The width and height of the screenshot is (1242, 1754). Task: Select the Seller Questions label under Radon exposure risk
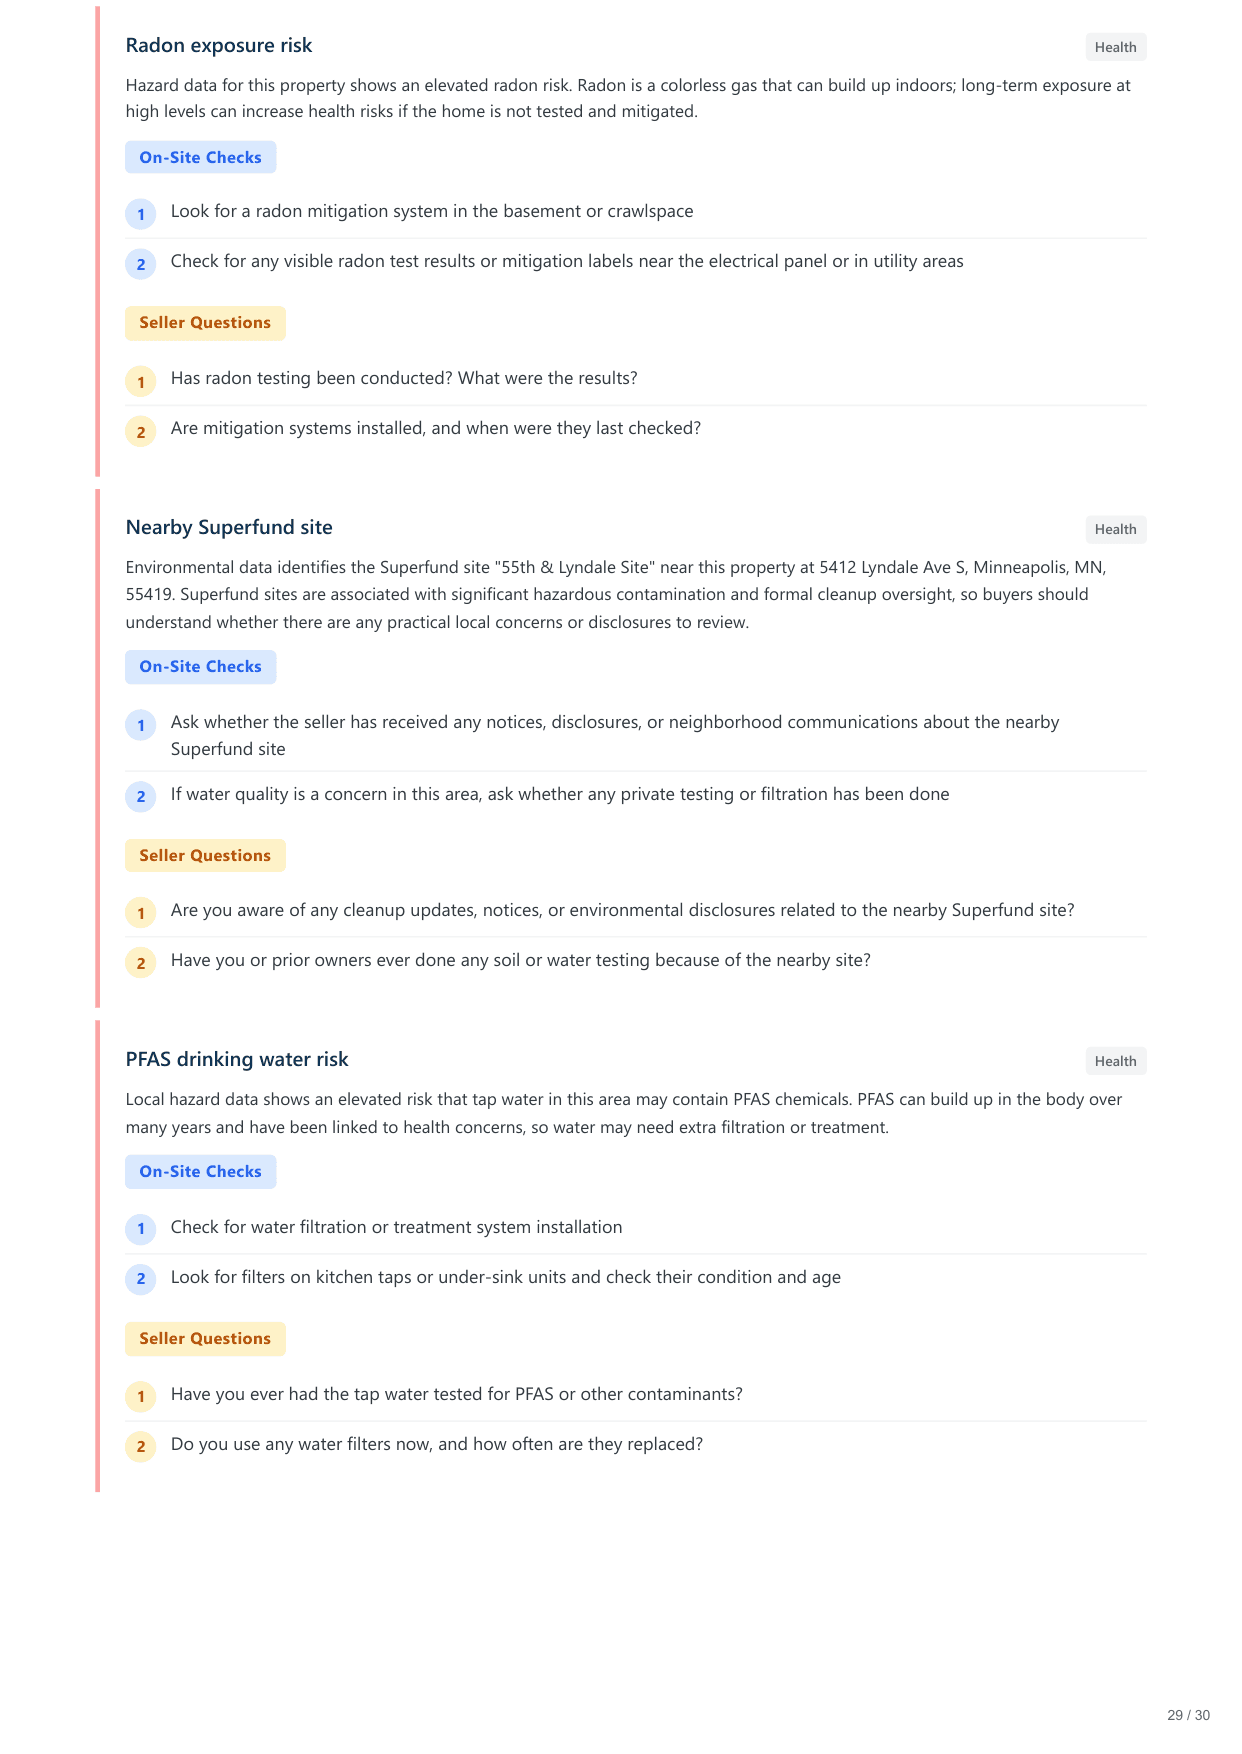[x=205, y=322]
